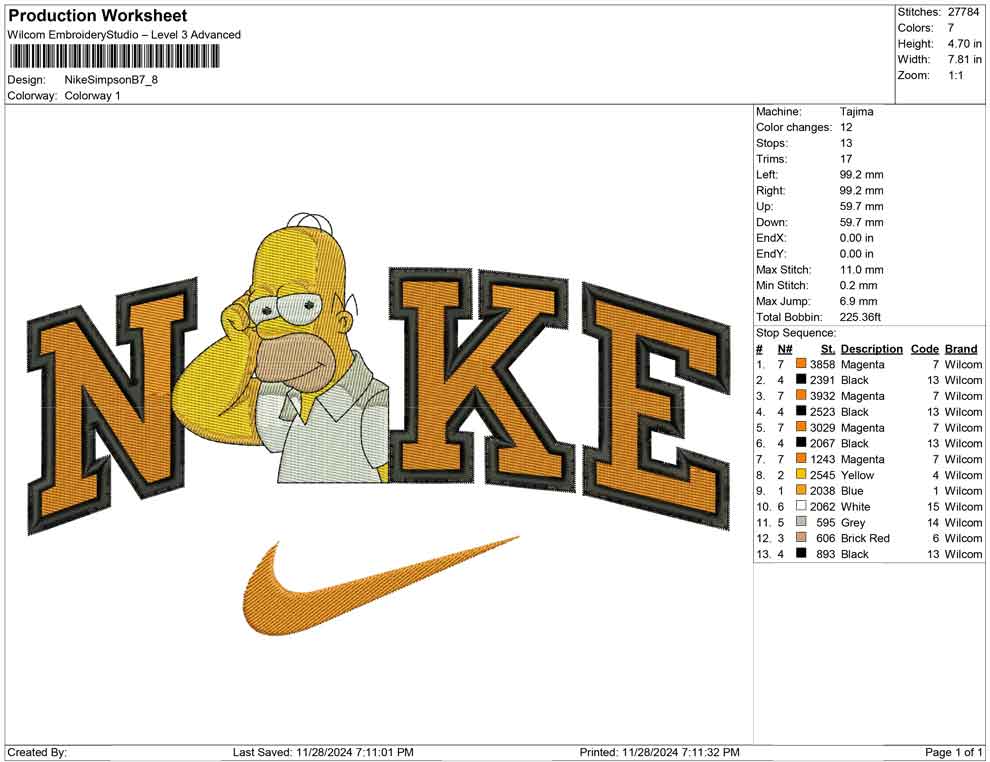The width and height of the screenshot is (990, 762).
Task: Click the black swatch in stop row 13
Action: click(801, 554)
